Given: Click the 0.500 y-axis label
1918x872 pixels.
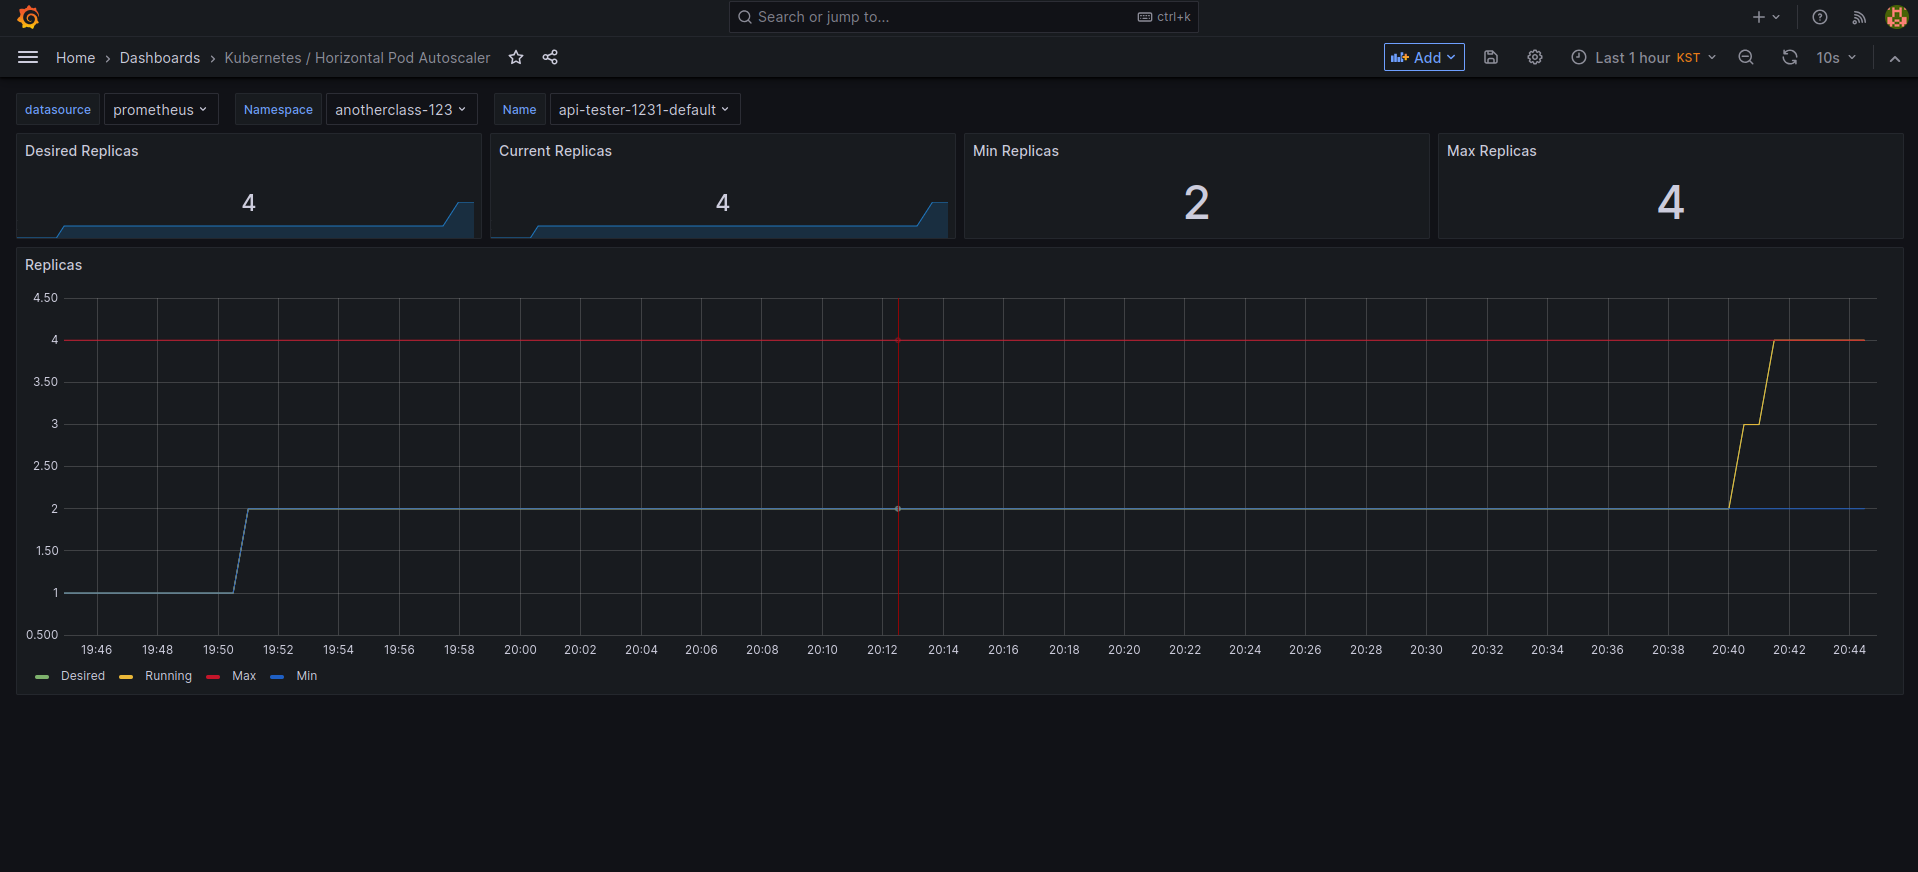Looking at the screenshot, I should pyautogui.click(x=42, y=635).
